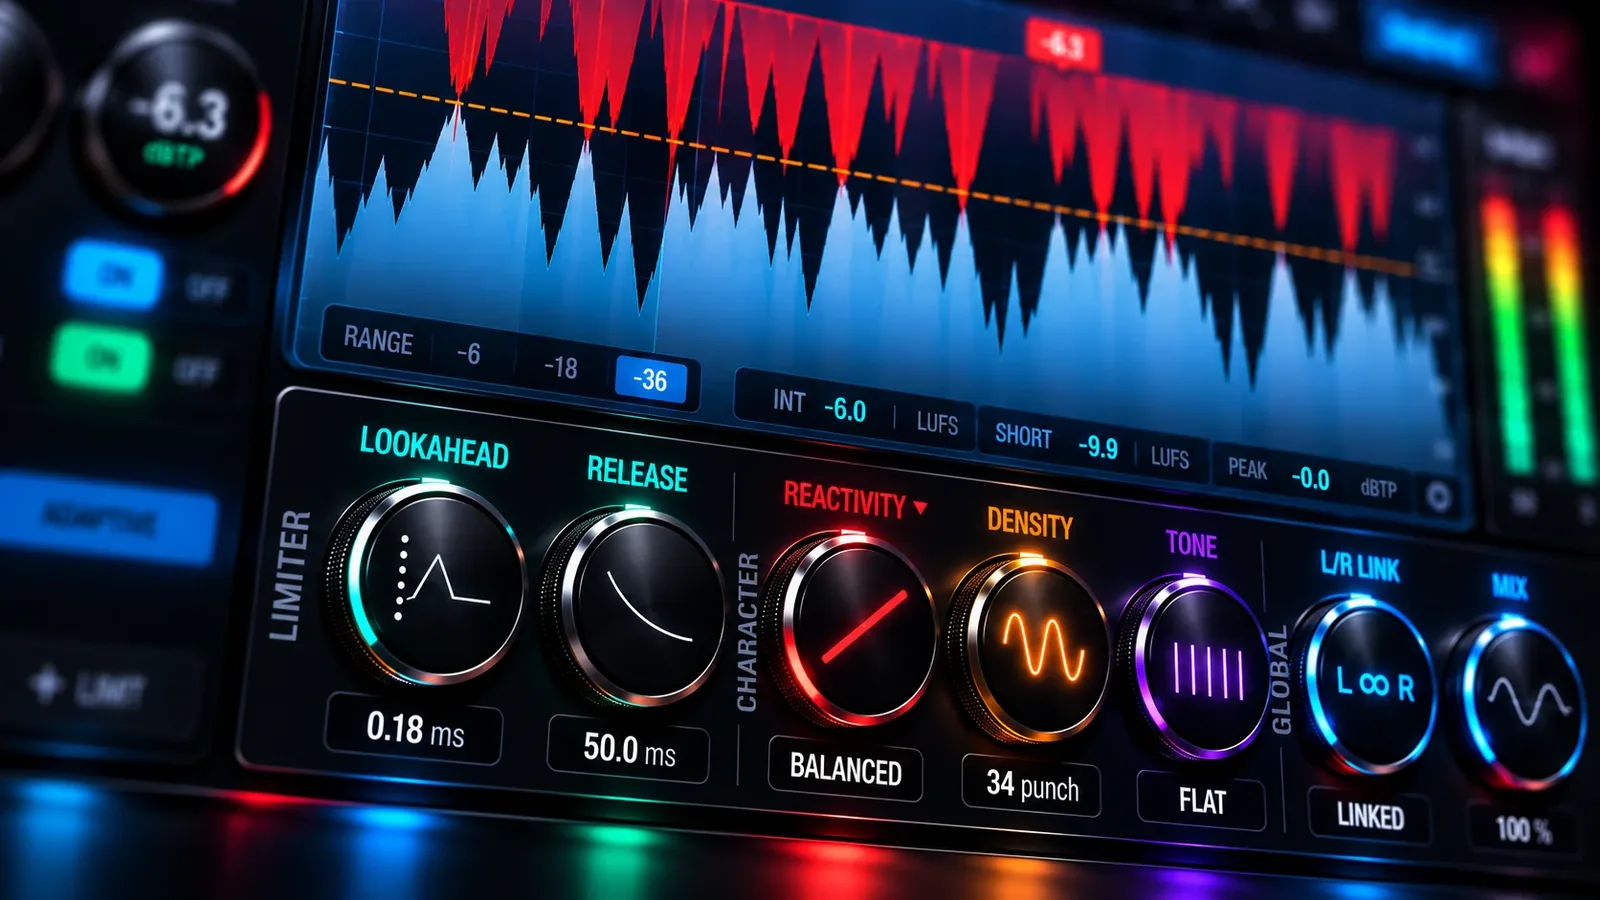Viewport: 1600px width, 900px height.
Task: Click the red -4.3 gain reduction marker
Action: pyautogui.click(x=1063, y=45)
